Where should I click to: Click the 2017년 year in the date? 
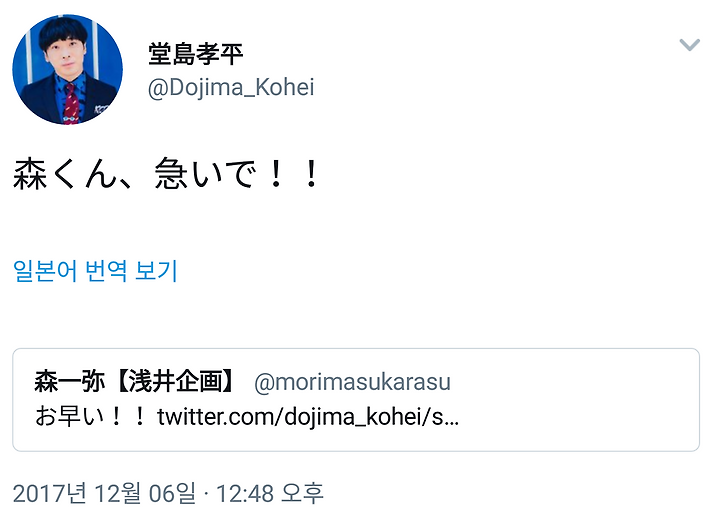point(50,493)
